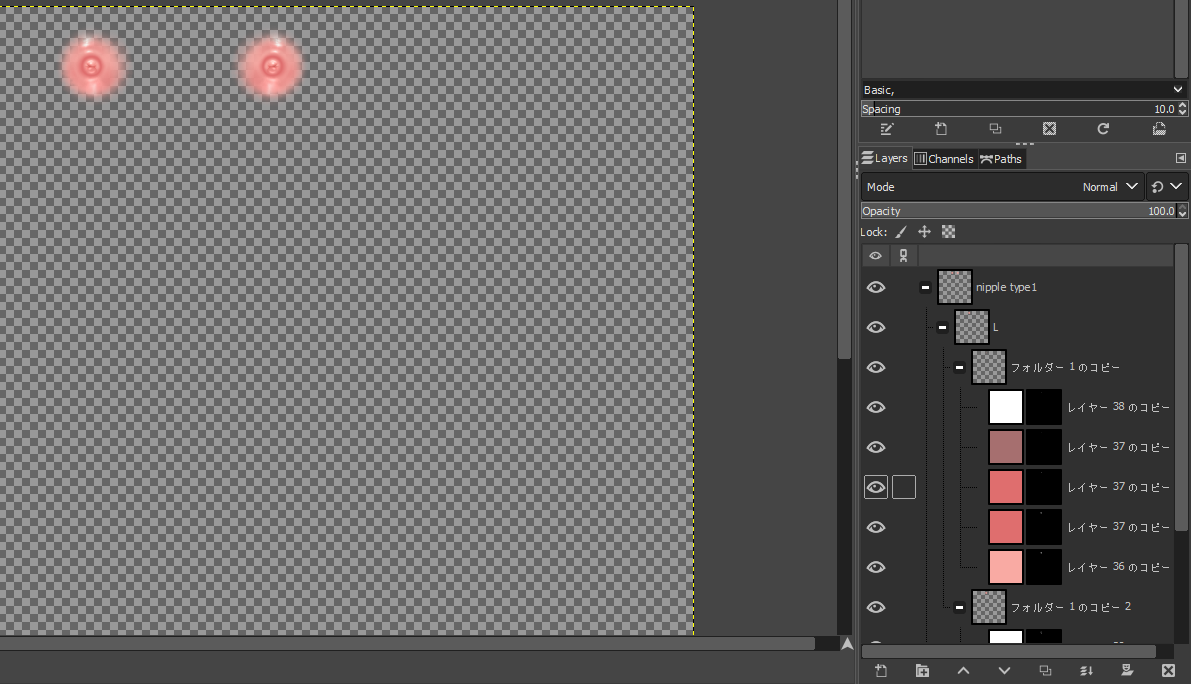Viewport: 1191px width, 684px height.
Task: Lock the alpha channel
Action: pos(949,232)
